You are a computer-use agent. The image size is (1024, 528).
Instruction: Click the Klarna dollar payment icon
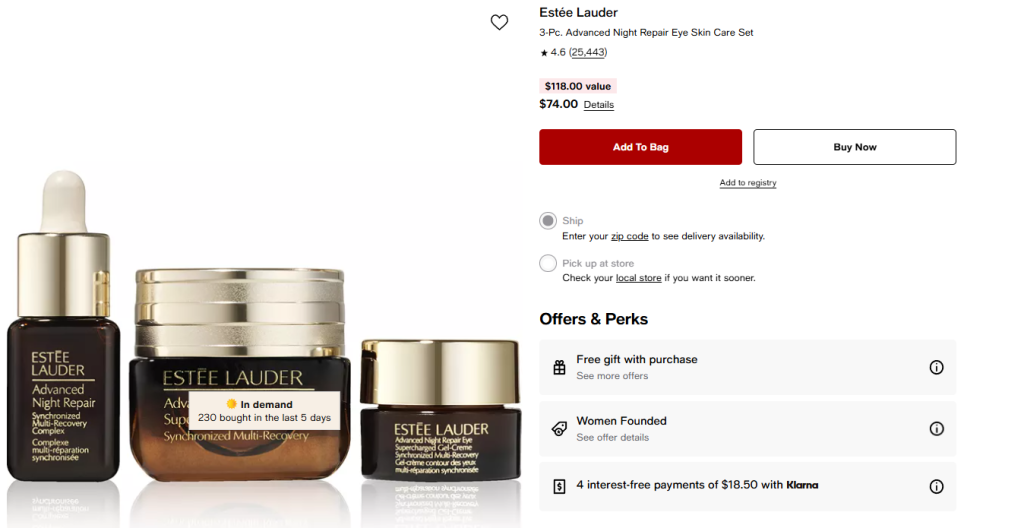tap(560, 486)
